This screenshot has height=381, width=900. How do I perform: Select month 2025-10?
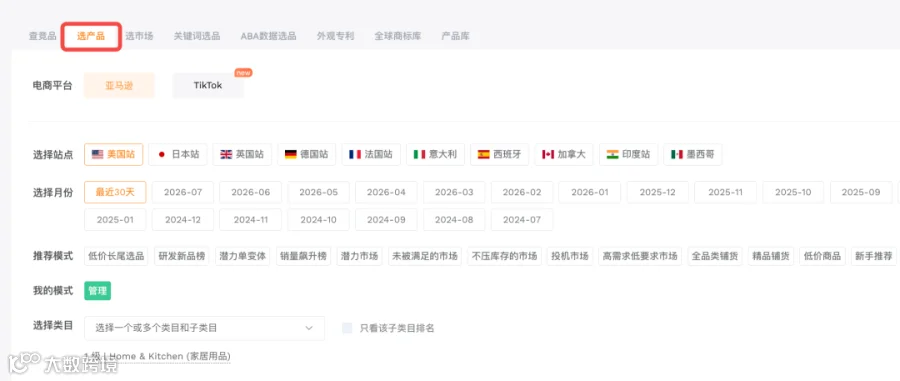793,192
